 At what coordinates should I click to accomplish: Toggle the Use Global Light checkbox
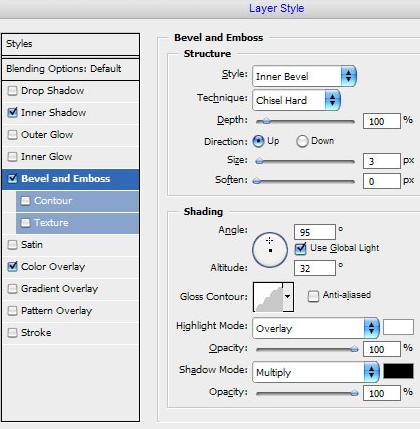click(300, 249)
